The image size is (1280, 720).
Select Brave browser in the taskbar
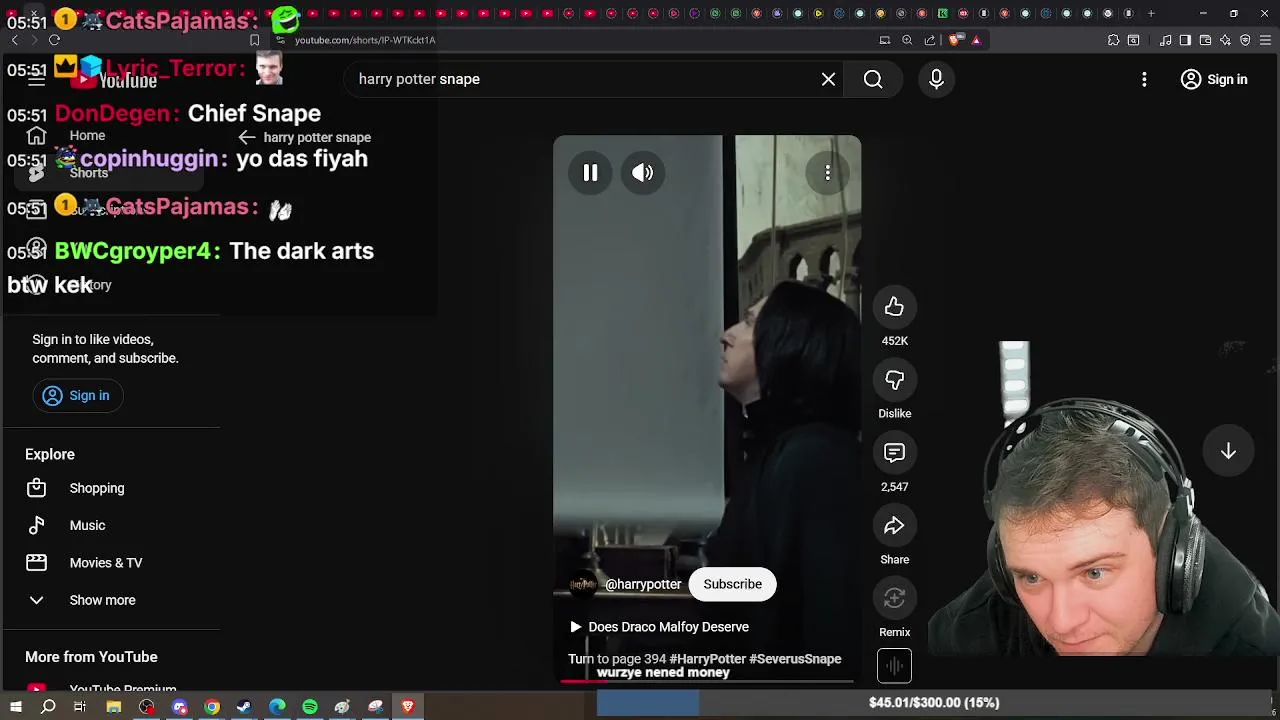(408, 707)
